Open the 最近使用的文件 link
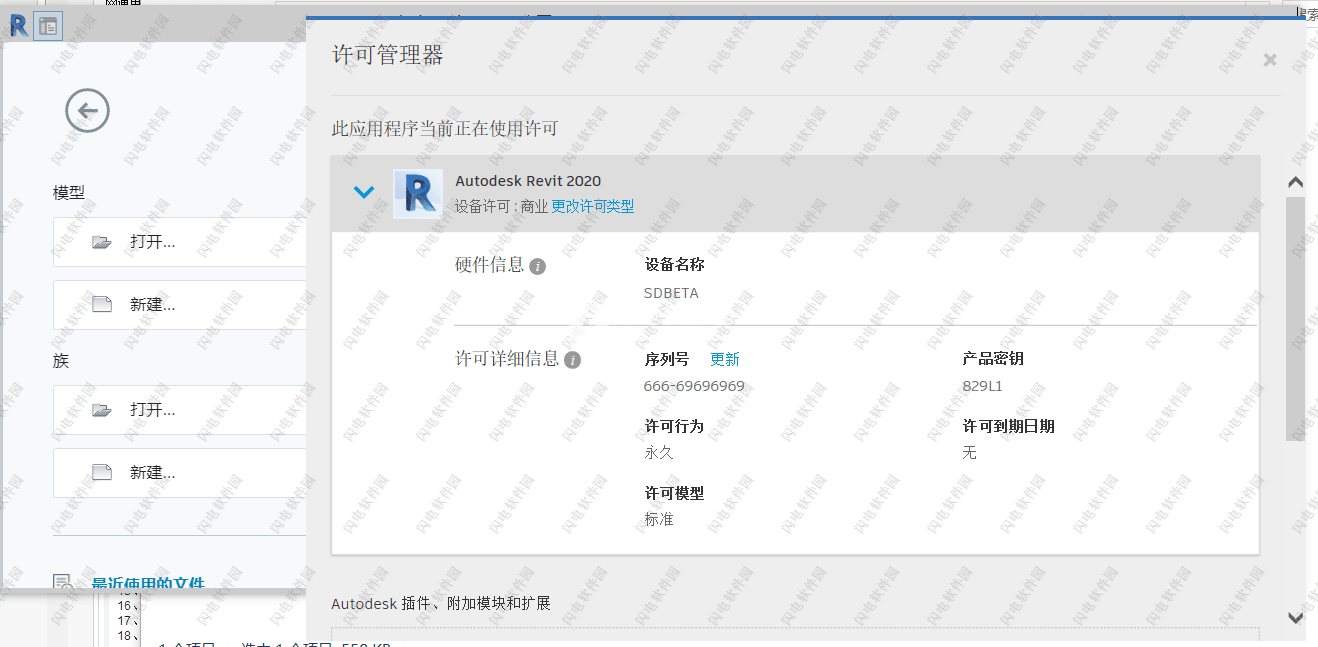 coord(148,583)
